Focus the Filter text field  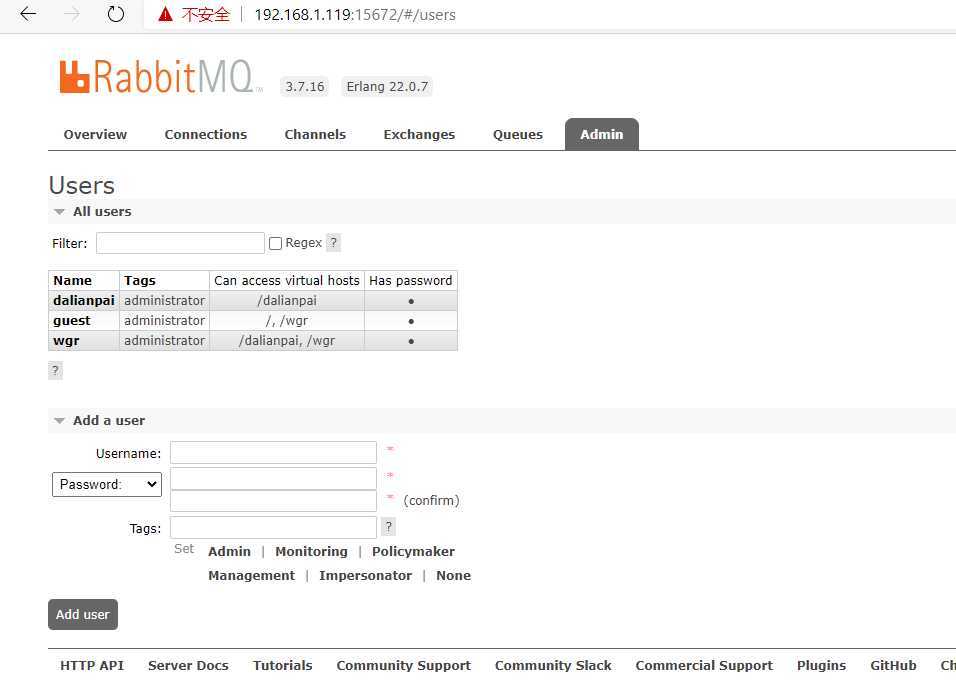(180, 243)
